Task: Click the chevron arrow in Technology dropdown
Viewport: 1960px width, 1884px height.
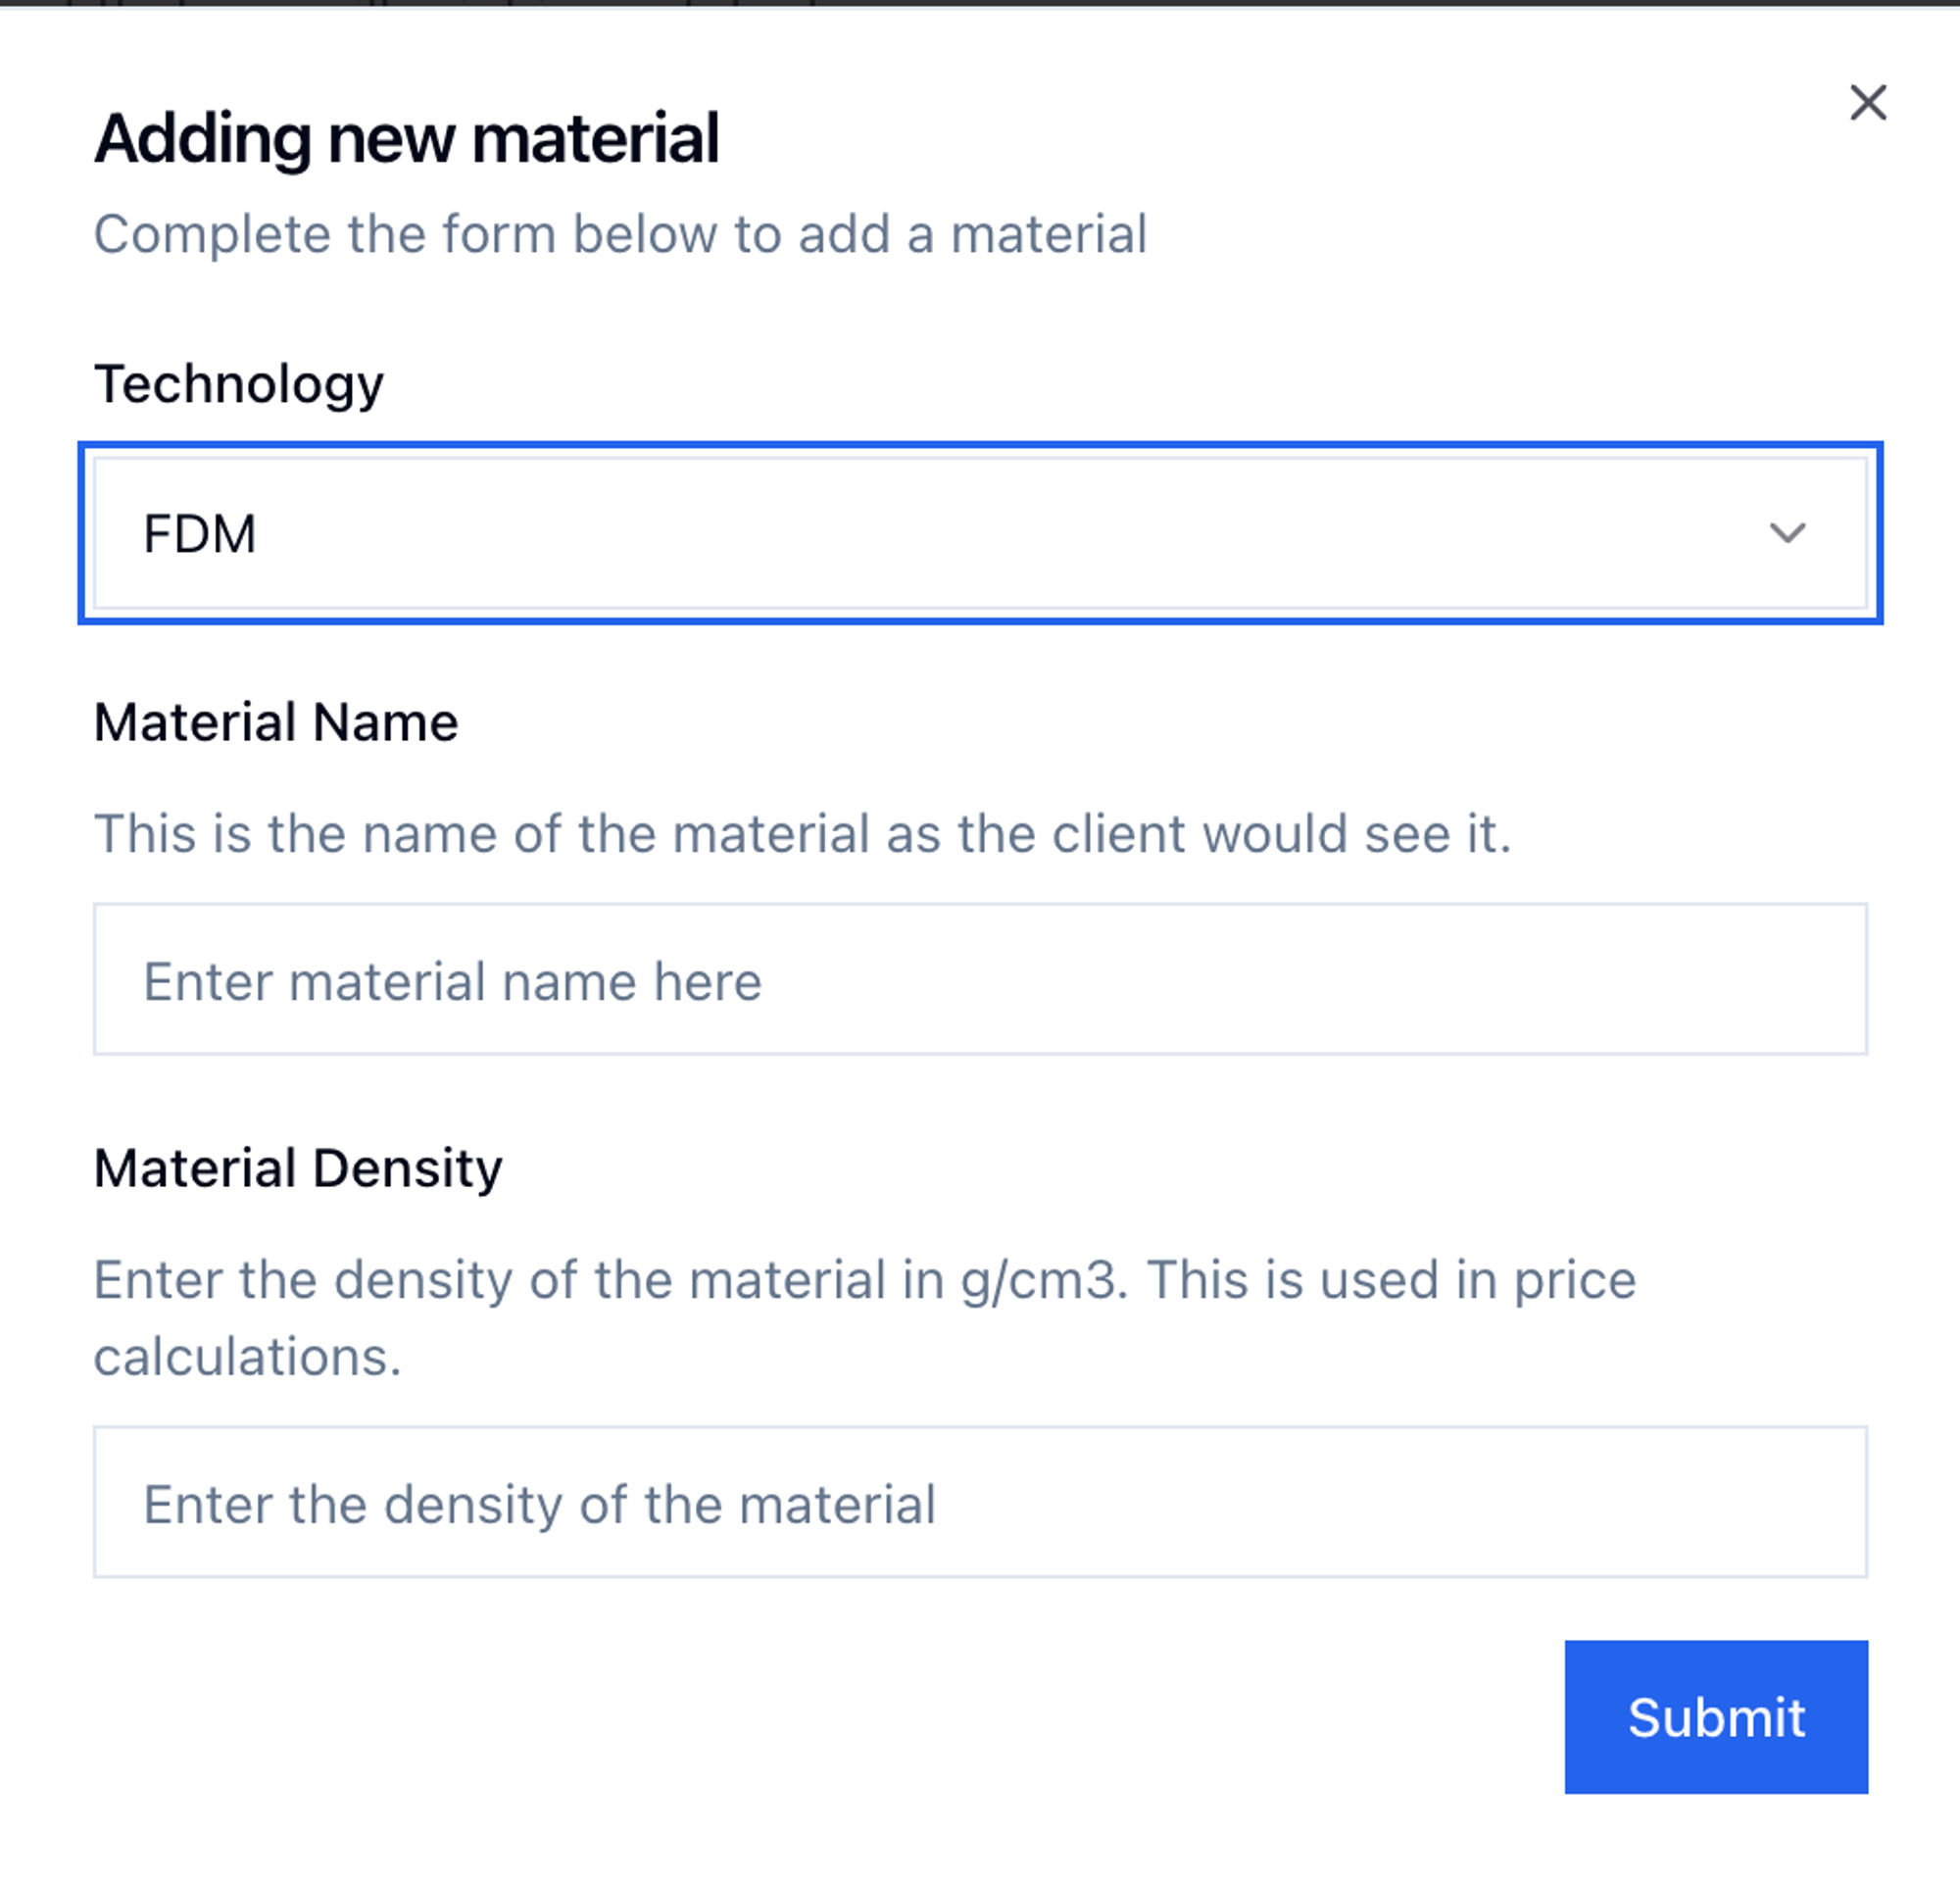Action: point(1787,533)
